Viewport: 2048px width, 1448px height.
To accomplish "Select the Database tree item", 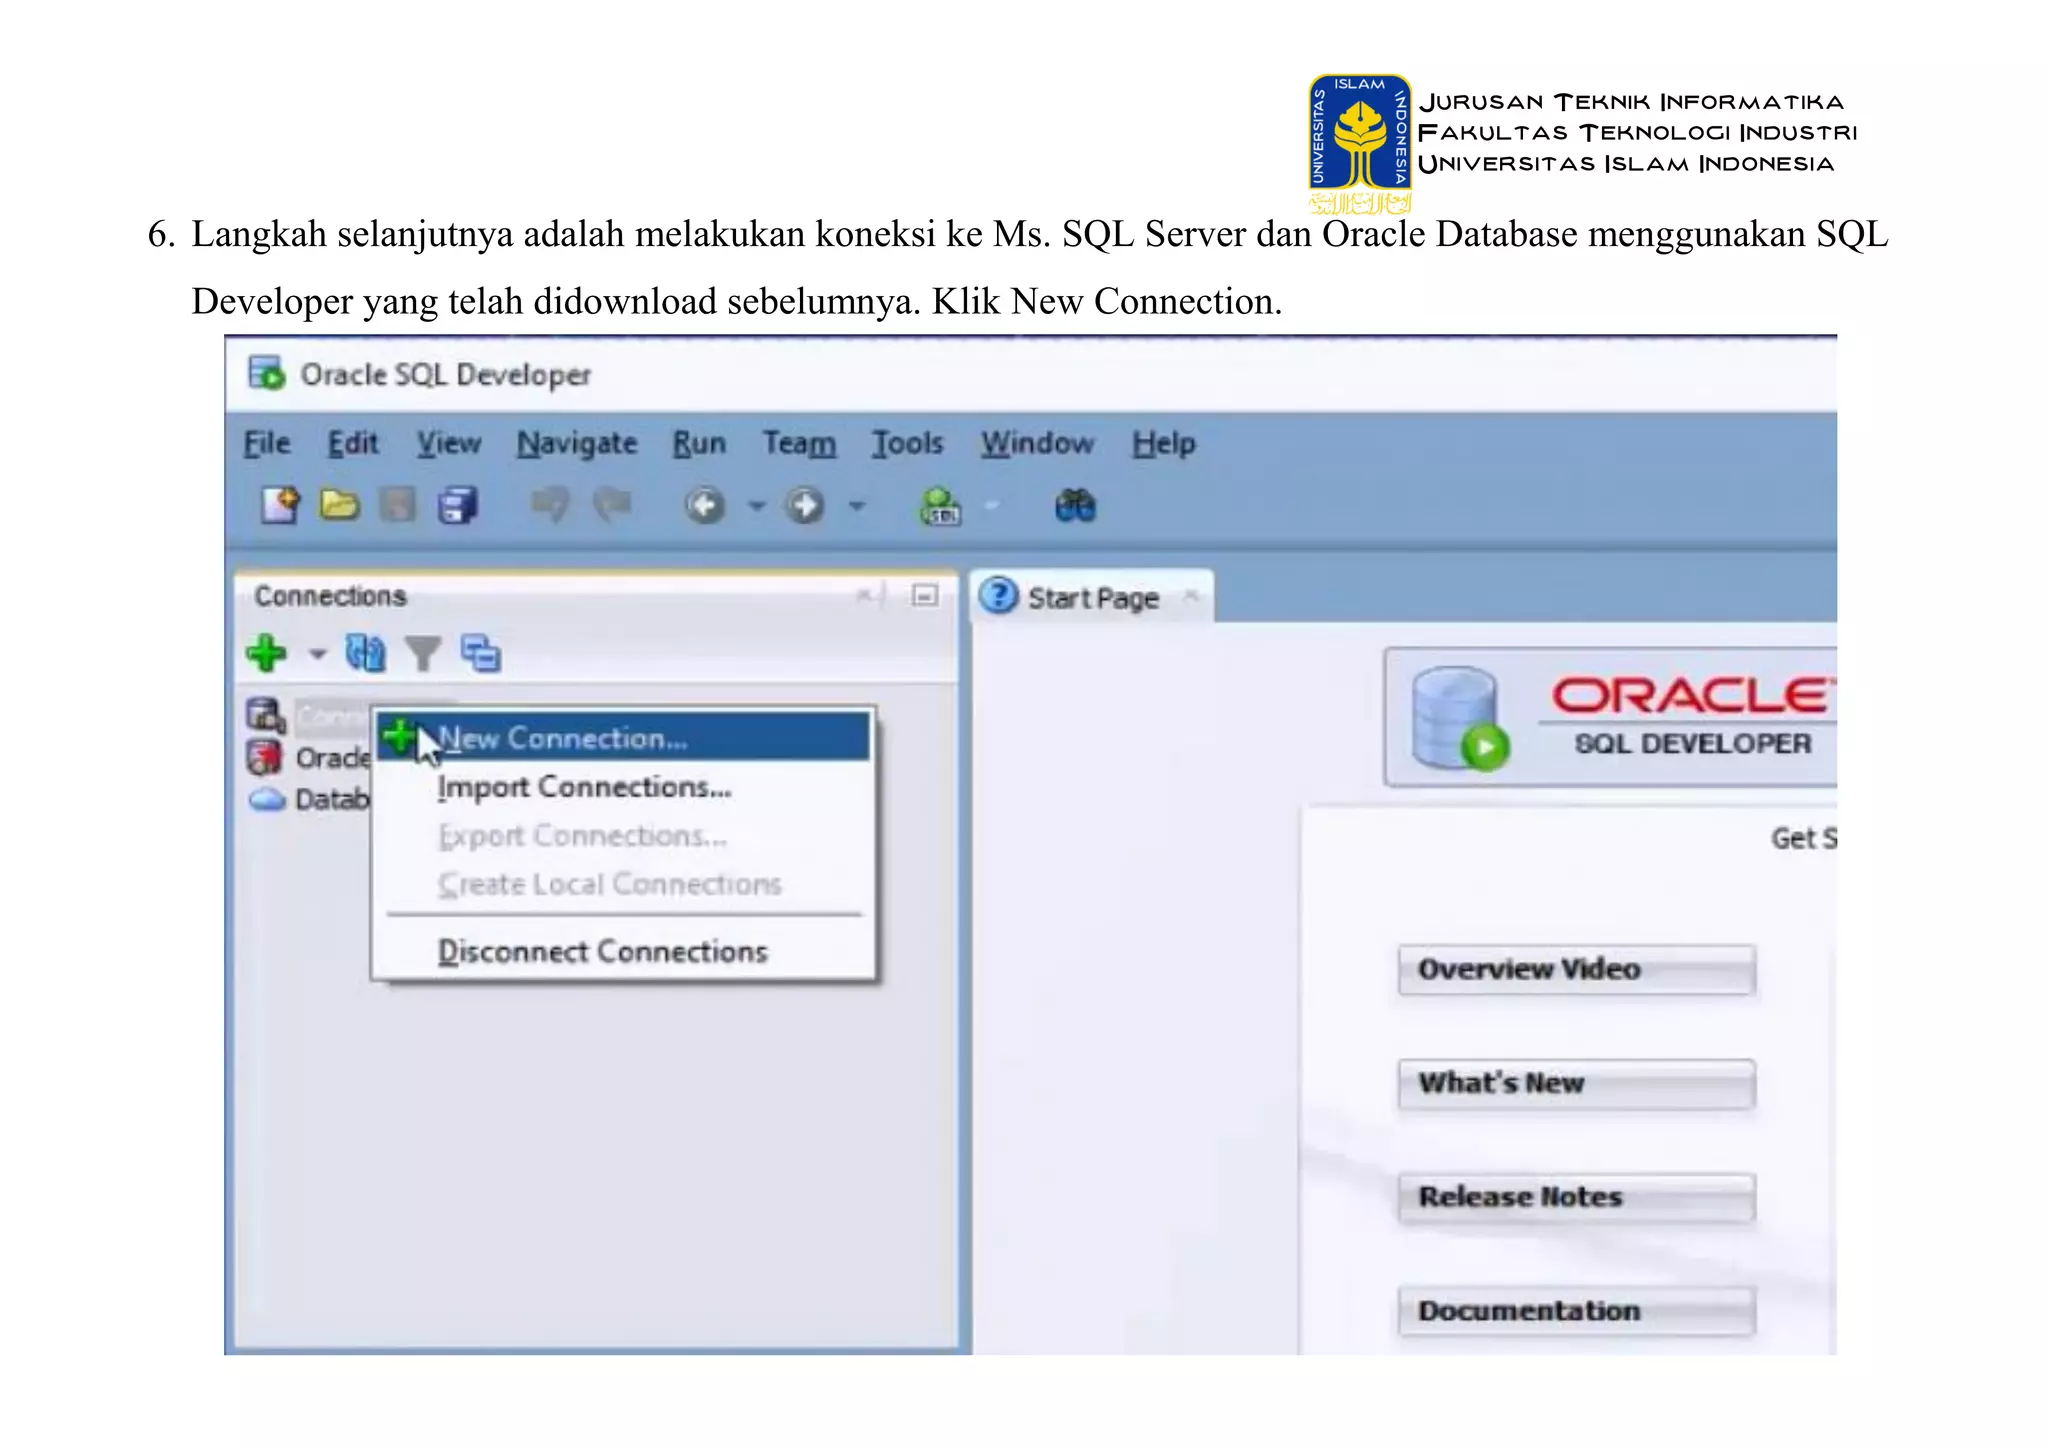I will click(x=332, y=799).
